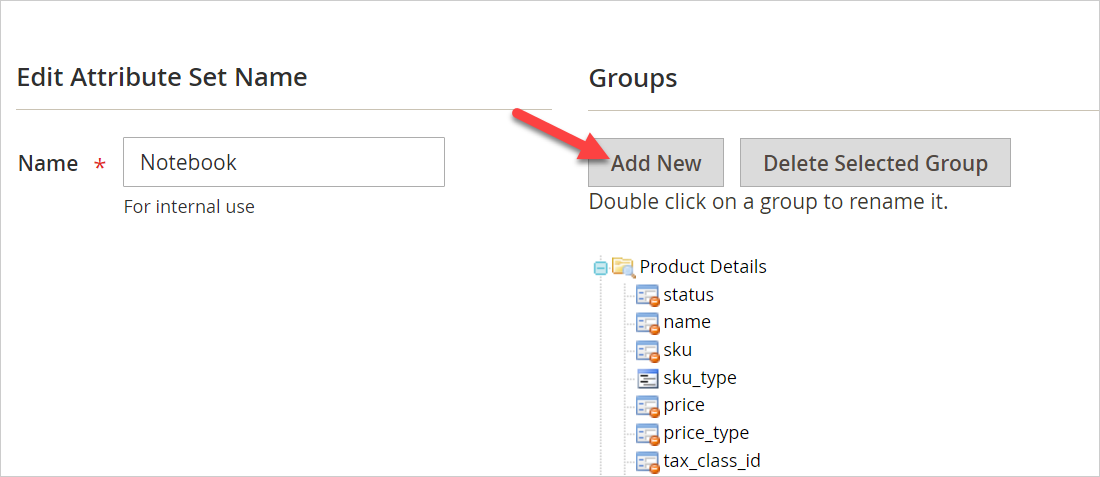The image size is (1100, 477).
Task: Select the price_type attribute label
Action: [706, 433]
